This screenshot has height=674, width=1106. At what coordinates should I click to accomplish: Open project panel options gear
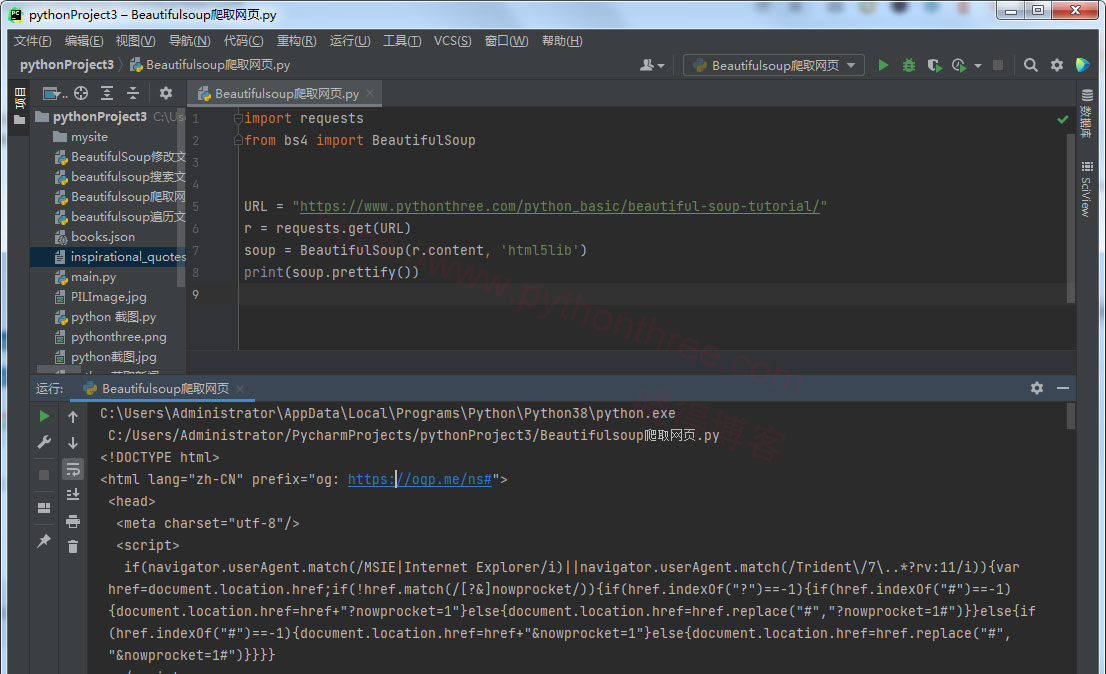[x=166, y=93]
